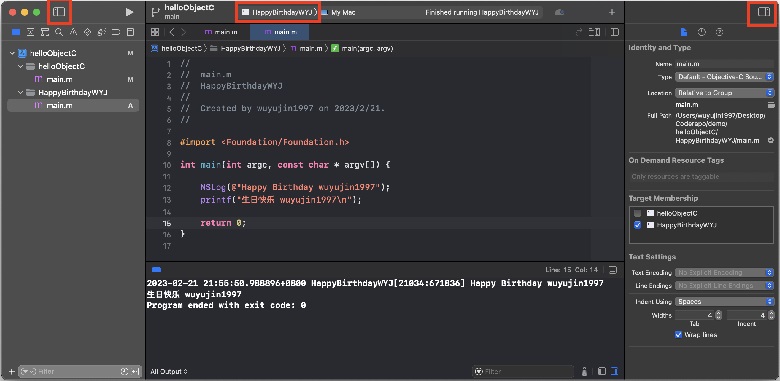Toggle source-control status filter in navigator

[135, 372]
